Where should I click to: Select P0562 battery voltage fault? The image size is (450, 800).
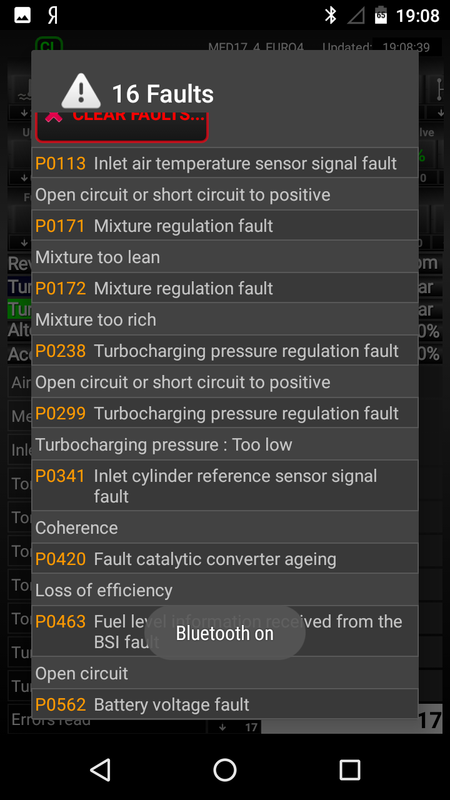pyautogui.click(x=224, y=704)
